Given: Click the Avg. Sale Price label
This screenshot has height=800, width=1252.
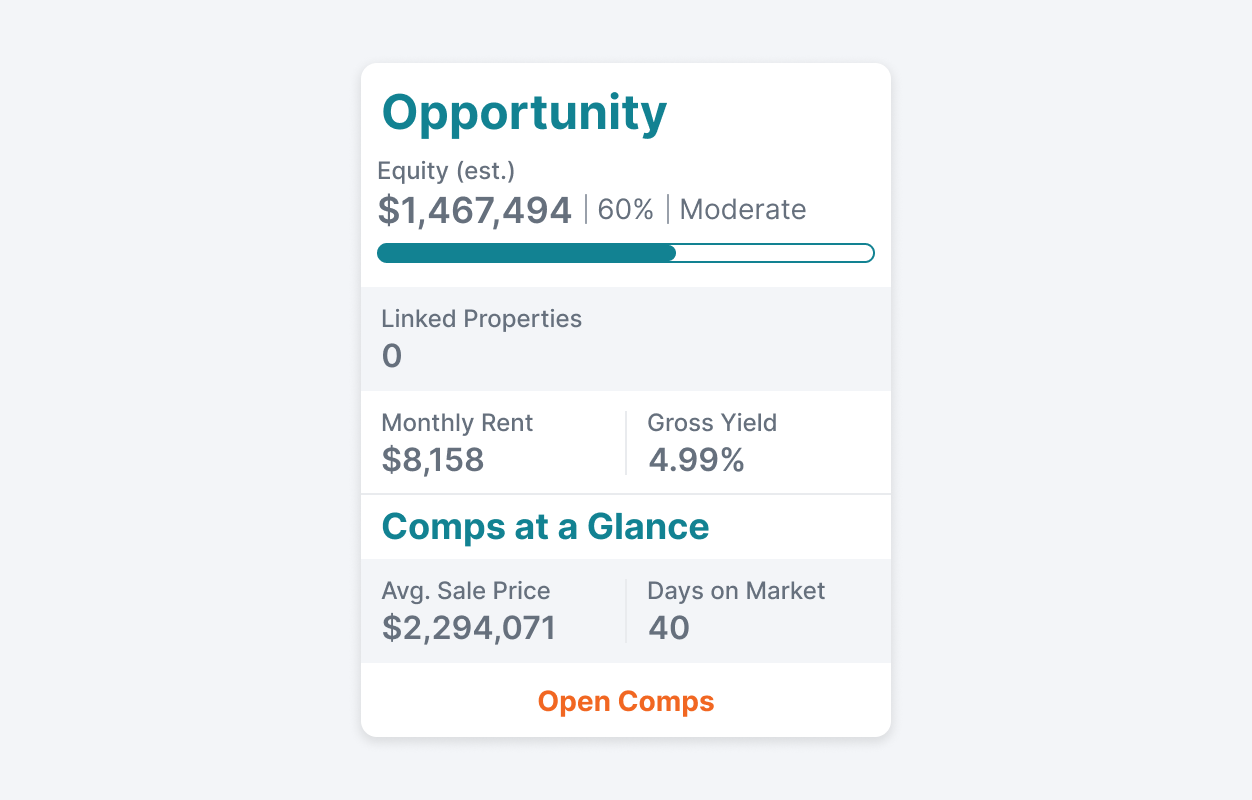Looking at the screenshot, I should (x=466, y=591).
